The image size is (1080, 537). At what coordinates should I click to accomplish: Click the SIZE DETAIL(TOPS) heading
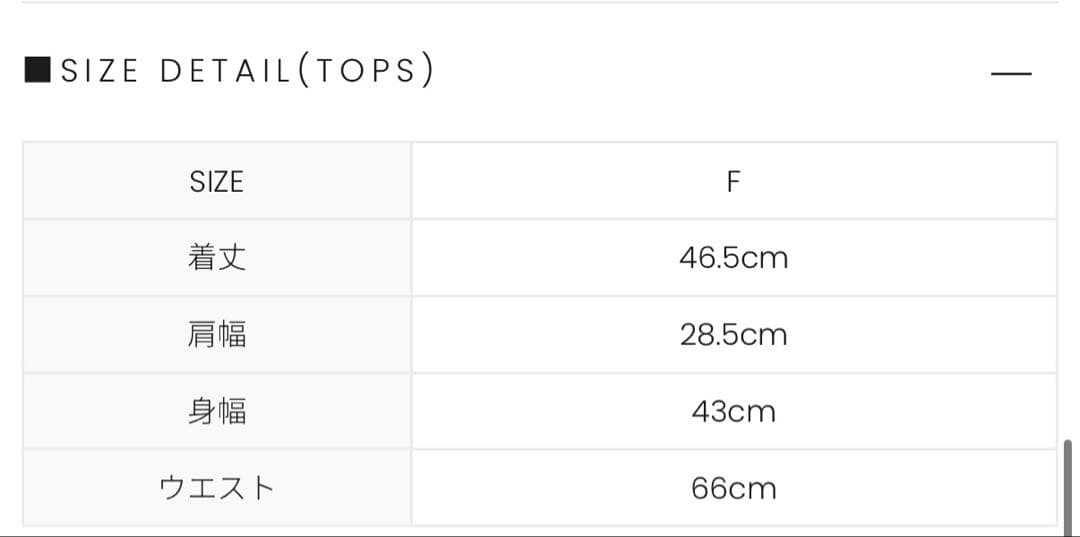[x=229, y=71]
